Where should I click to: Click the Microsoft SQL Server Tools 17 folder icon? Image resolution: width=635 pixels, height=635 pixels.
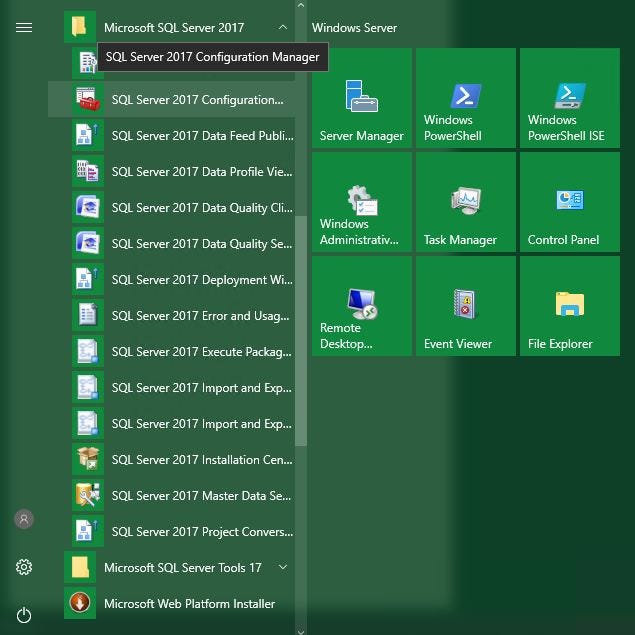(80, 567)
